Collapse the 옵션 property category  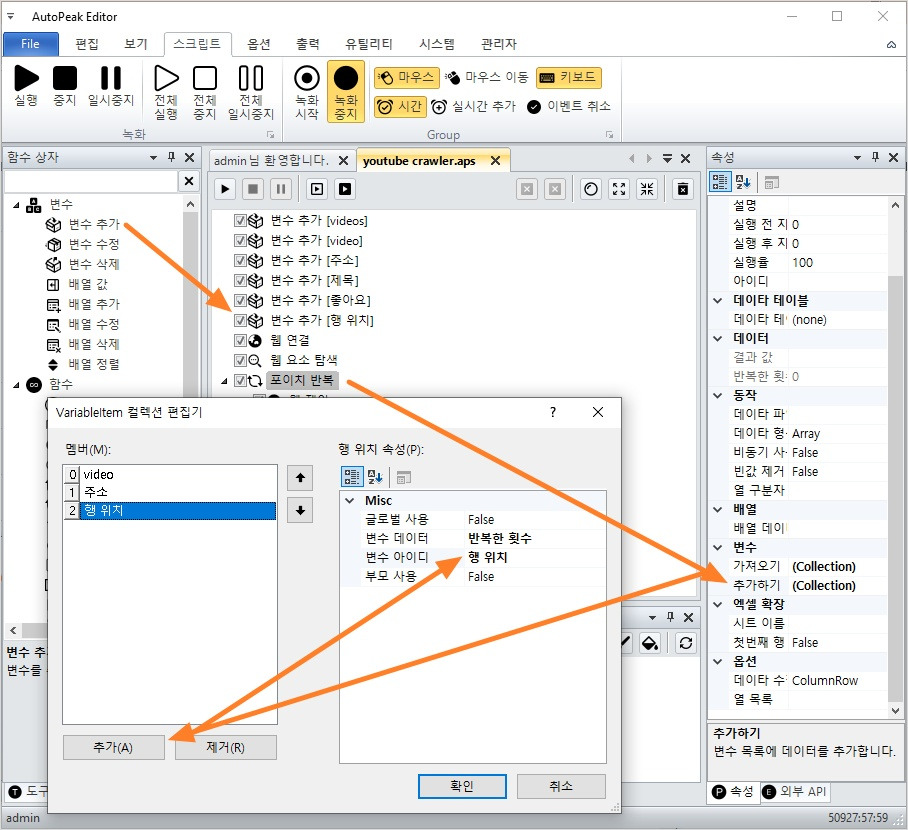(x=717, y=661)
